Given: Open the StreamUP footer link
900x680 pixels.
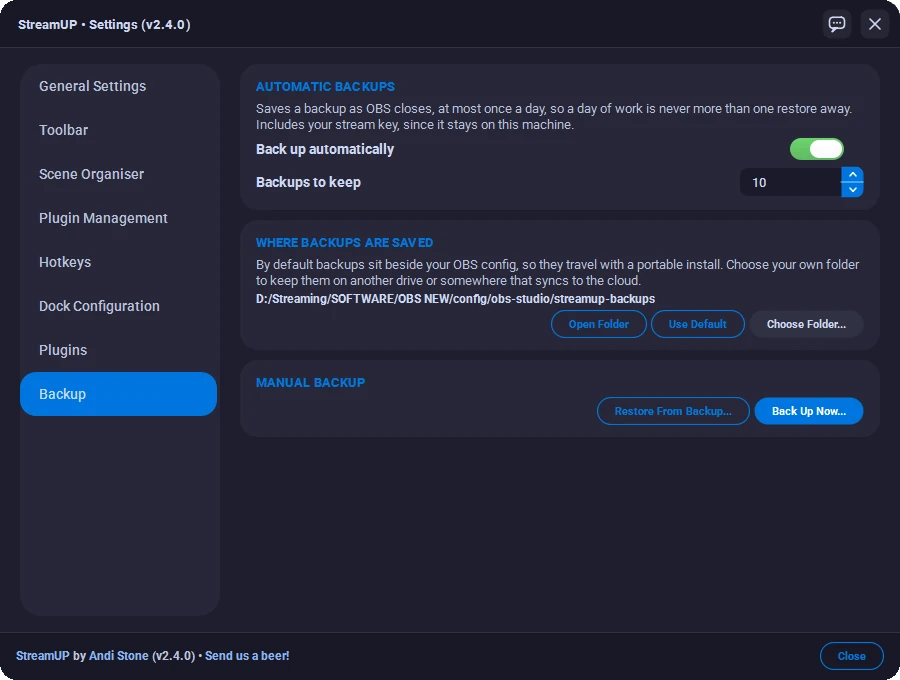Looking at the screenshot, I should point(42,656).
